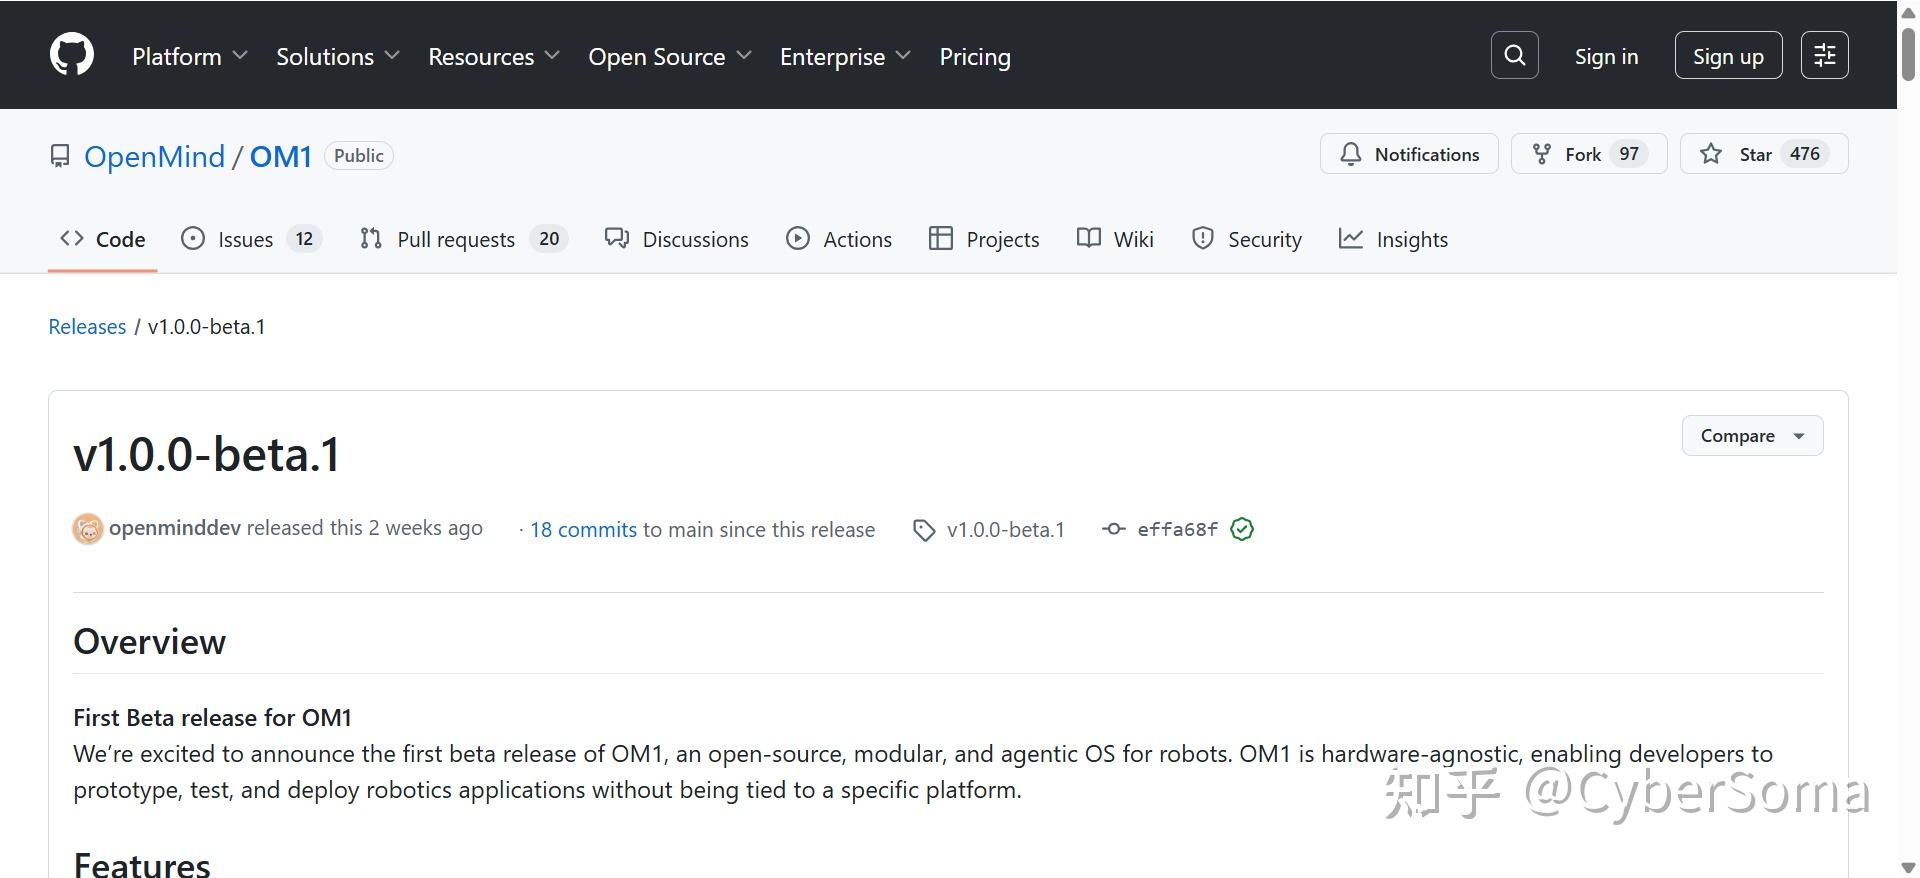Click the commit hash effa68f

pyautogui.click(x=1177, y=530)
